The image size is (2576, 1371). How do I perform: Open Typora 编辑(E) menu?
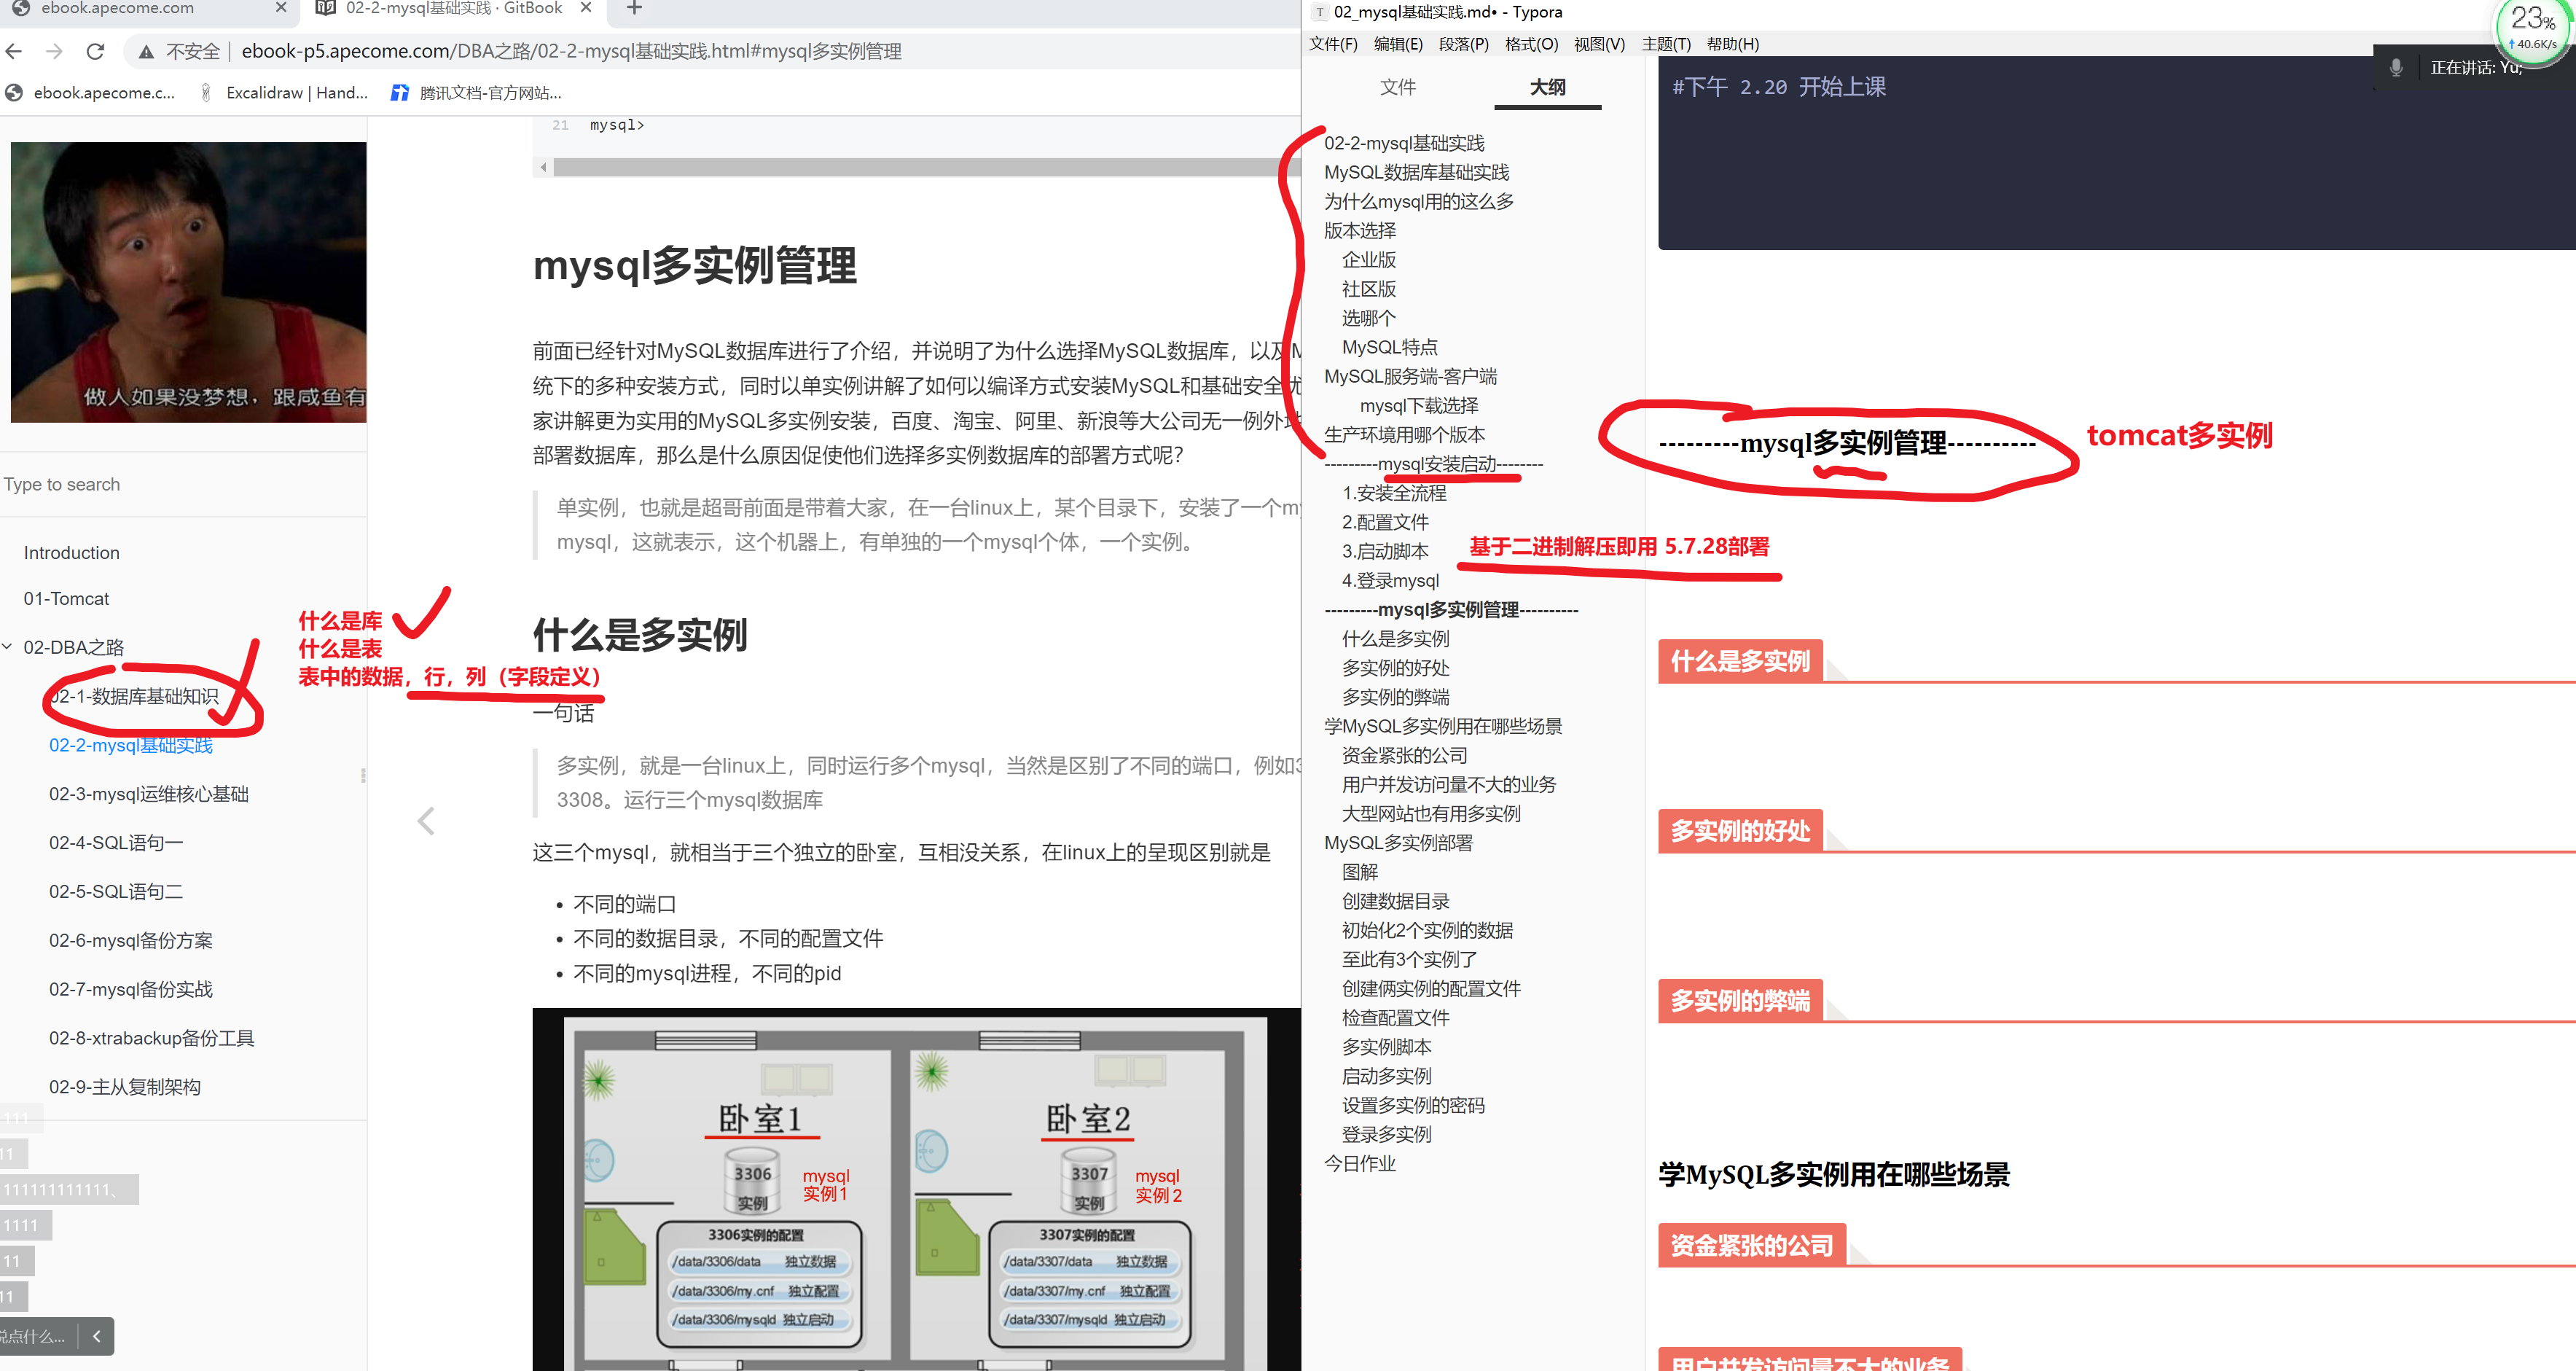click(1398, 44)
